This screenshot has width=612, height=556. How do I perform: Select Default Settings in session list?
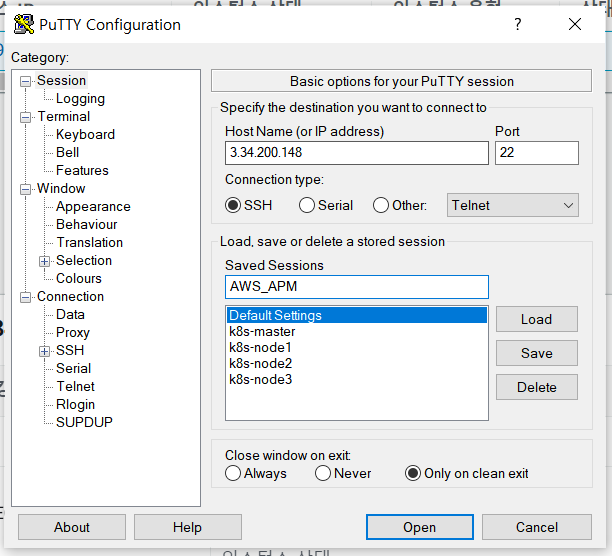357,315
